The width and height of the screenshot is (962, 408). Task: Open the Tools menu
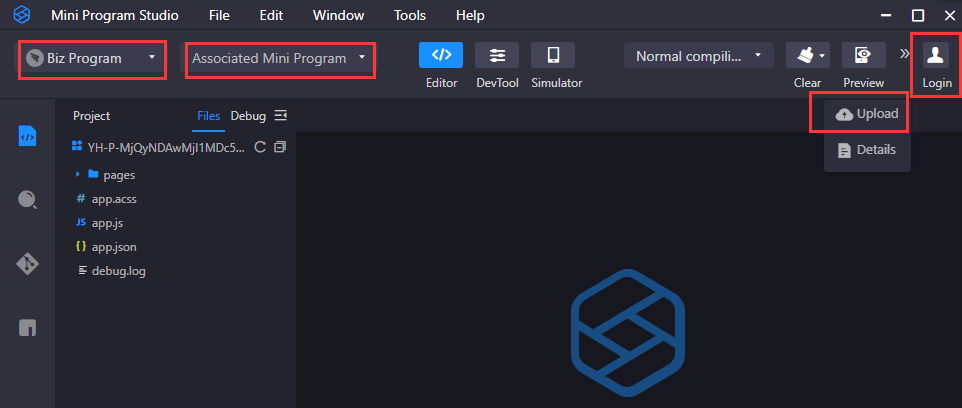[x=409, y=16]
